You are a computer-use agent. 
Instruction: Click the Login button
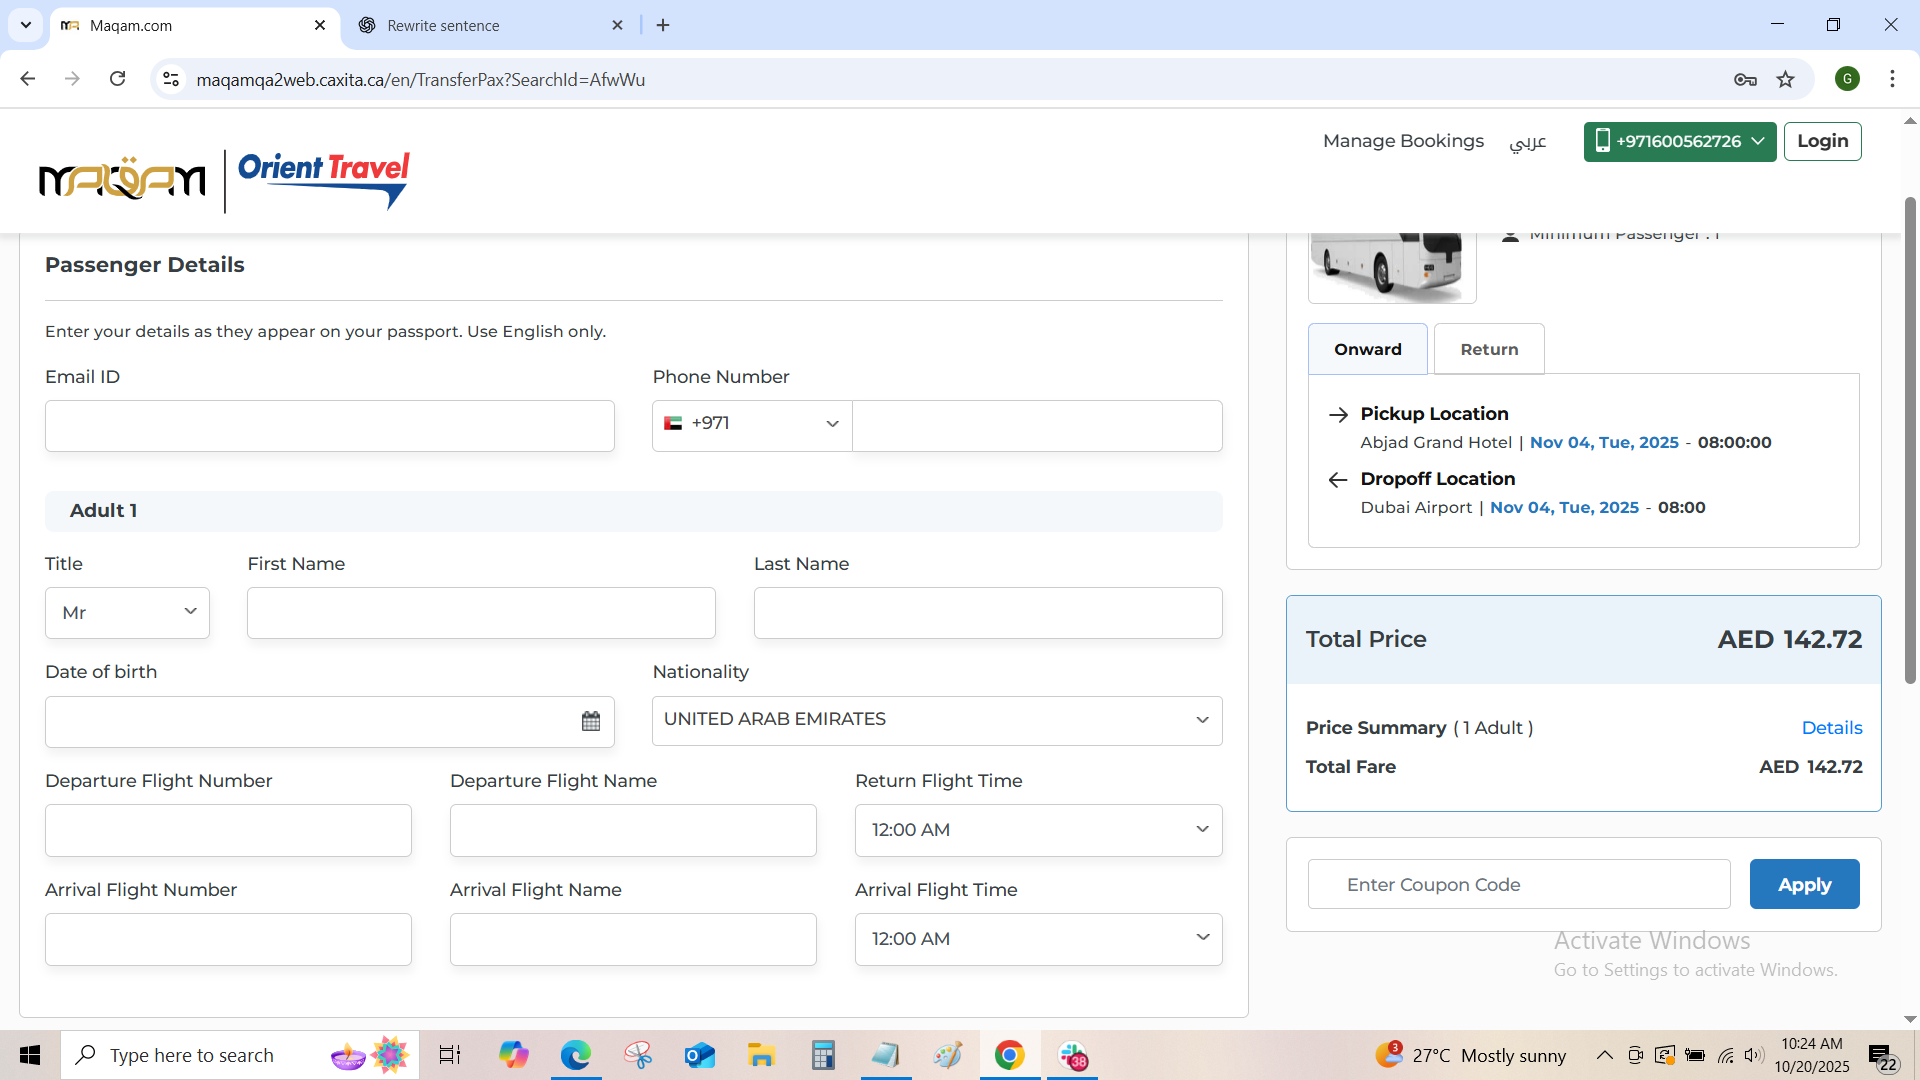click(x=1821, y=141)
